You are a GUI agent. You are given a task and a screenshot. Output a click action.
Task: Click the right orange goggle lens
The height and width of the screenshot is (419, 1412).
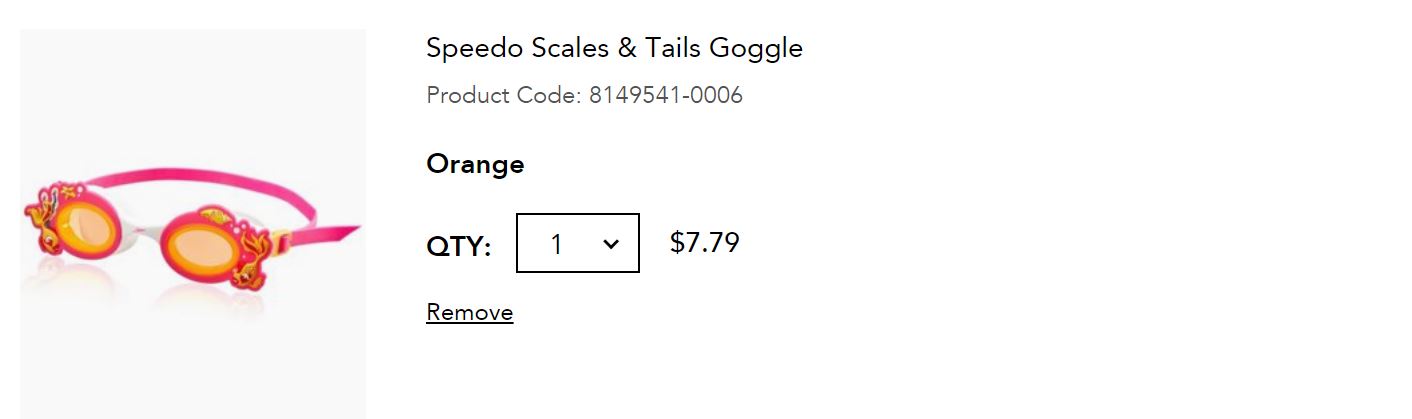pos(199,245)
